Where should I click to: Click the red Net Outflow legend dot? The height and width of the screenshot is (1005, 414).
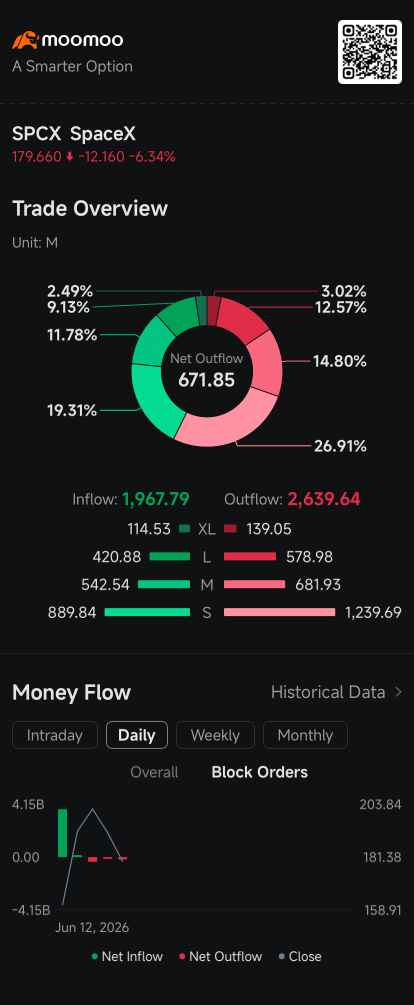pyautogui.click(x=182, y=957)
